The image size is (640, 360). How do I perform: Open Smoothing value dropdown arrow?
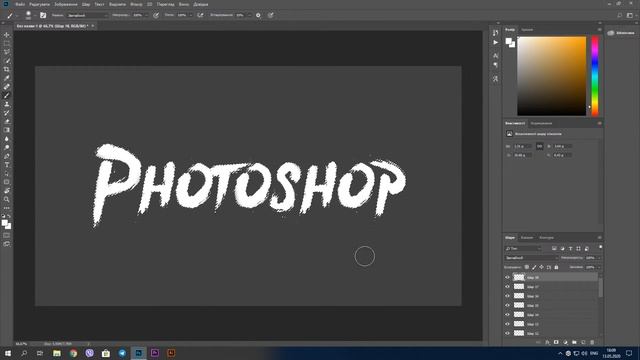click(249, 15)
